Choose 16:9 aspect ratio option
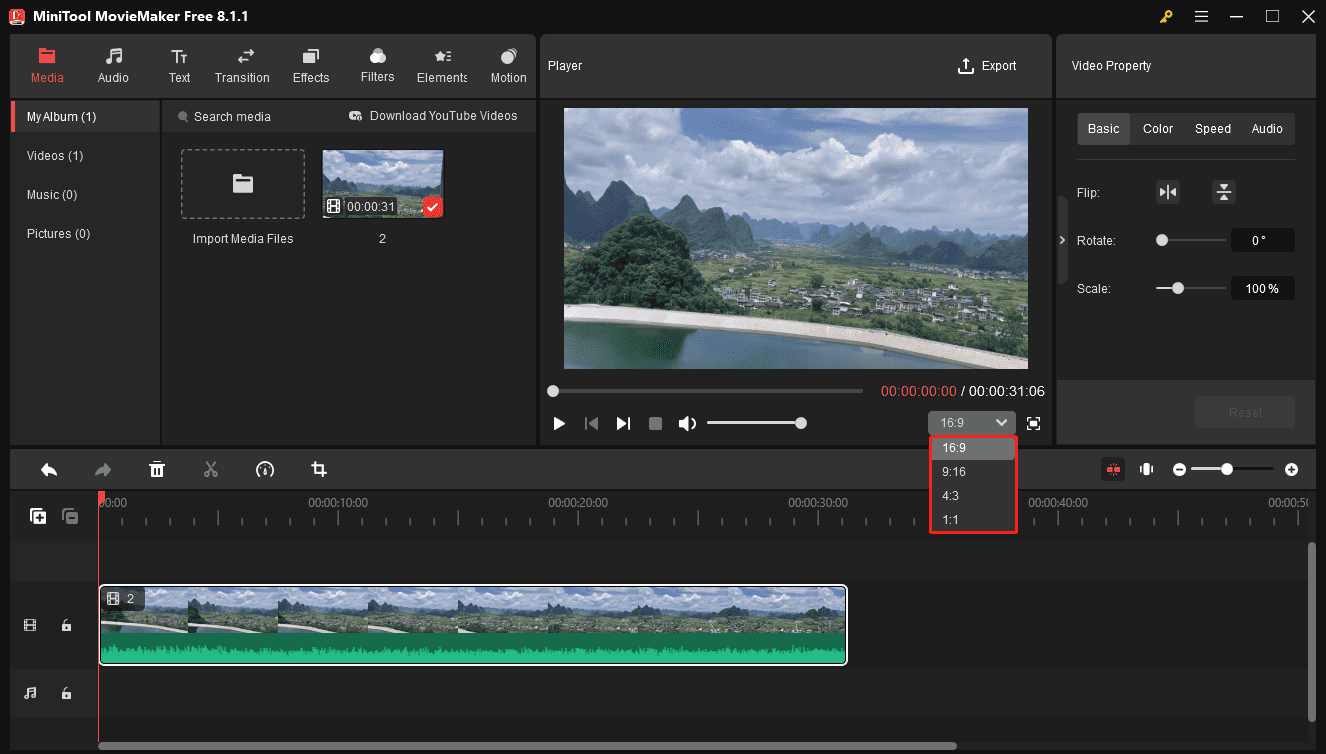The height and width of the screenshot is (754, 1326). 973,448
